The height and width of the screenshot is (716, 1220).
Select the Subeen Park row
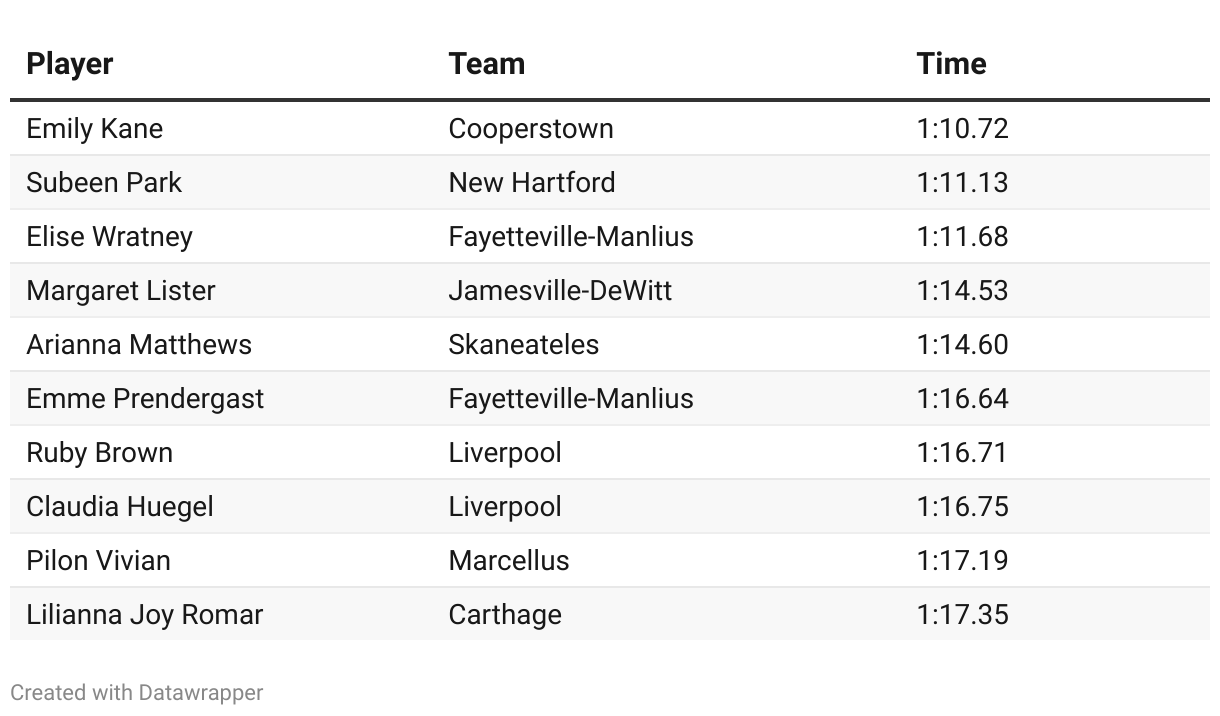coord(610,183)
